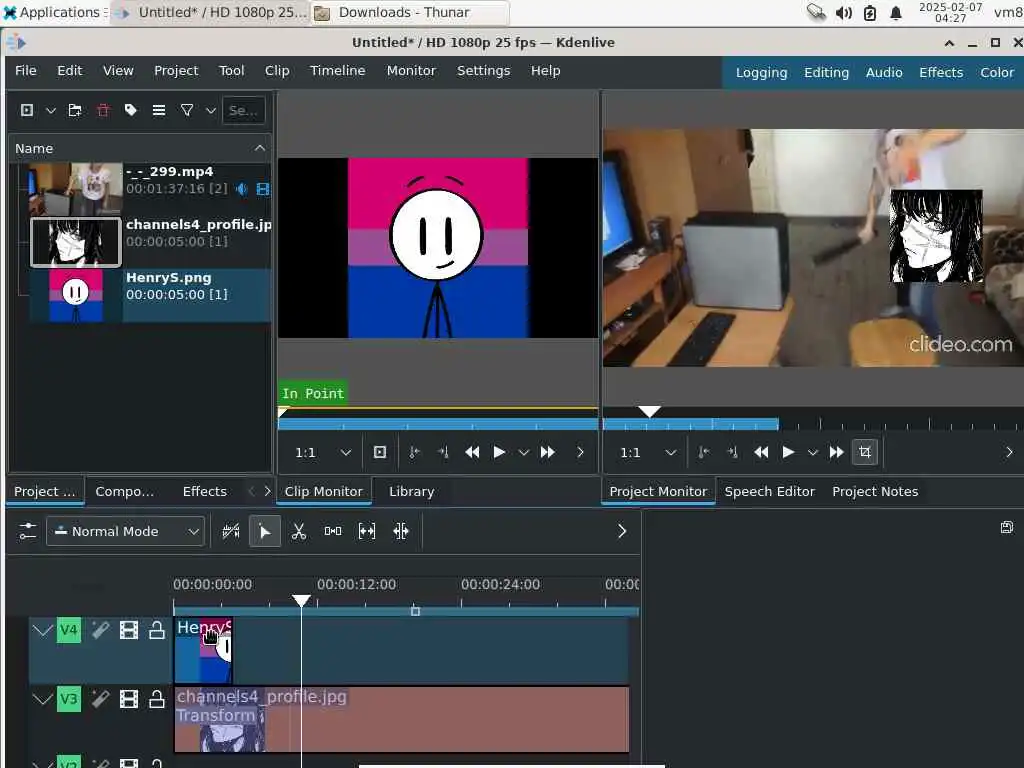Play the clip in clip monitor

point(499,452)
